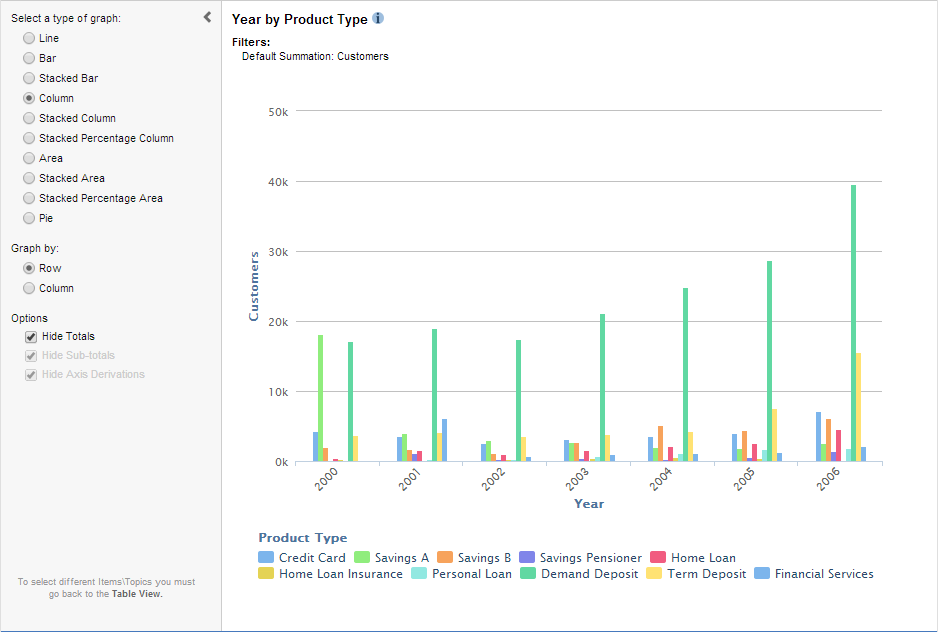Collapse the left options panel arrow
This screenshot has width=938, height=632.
(207, 17)
